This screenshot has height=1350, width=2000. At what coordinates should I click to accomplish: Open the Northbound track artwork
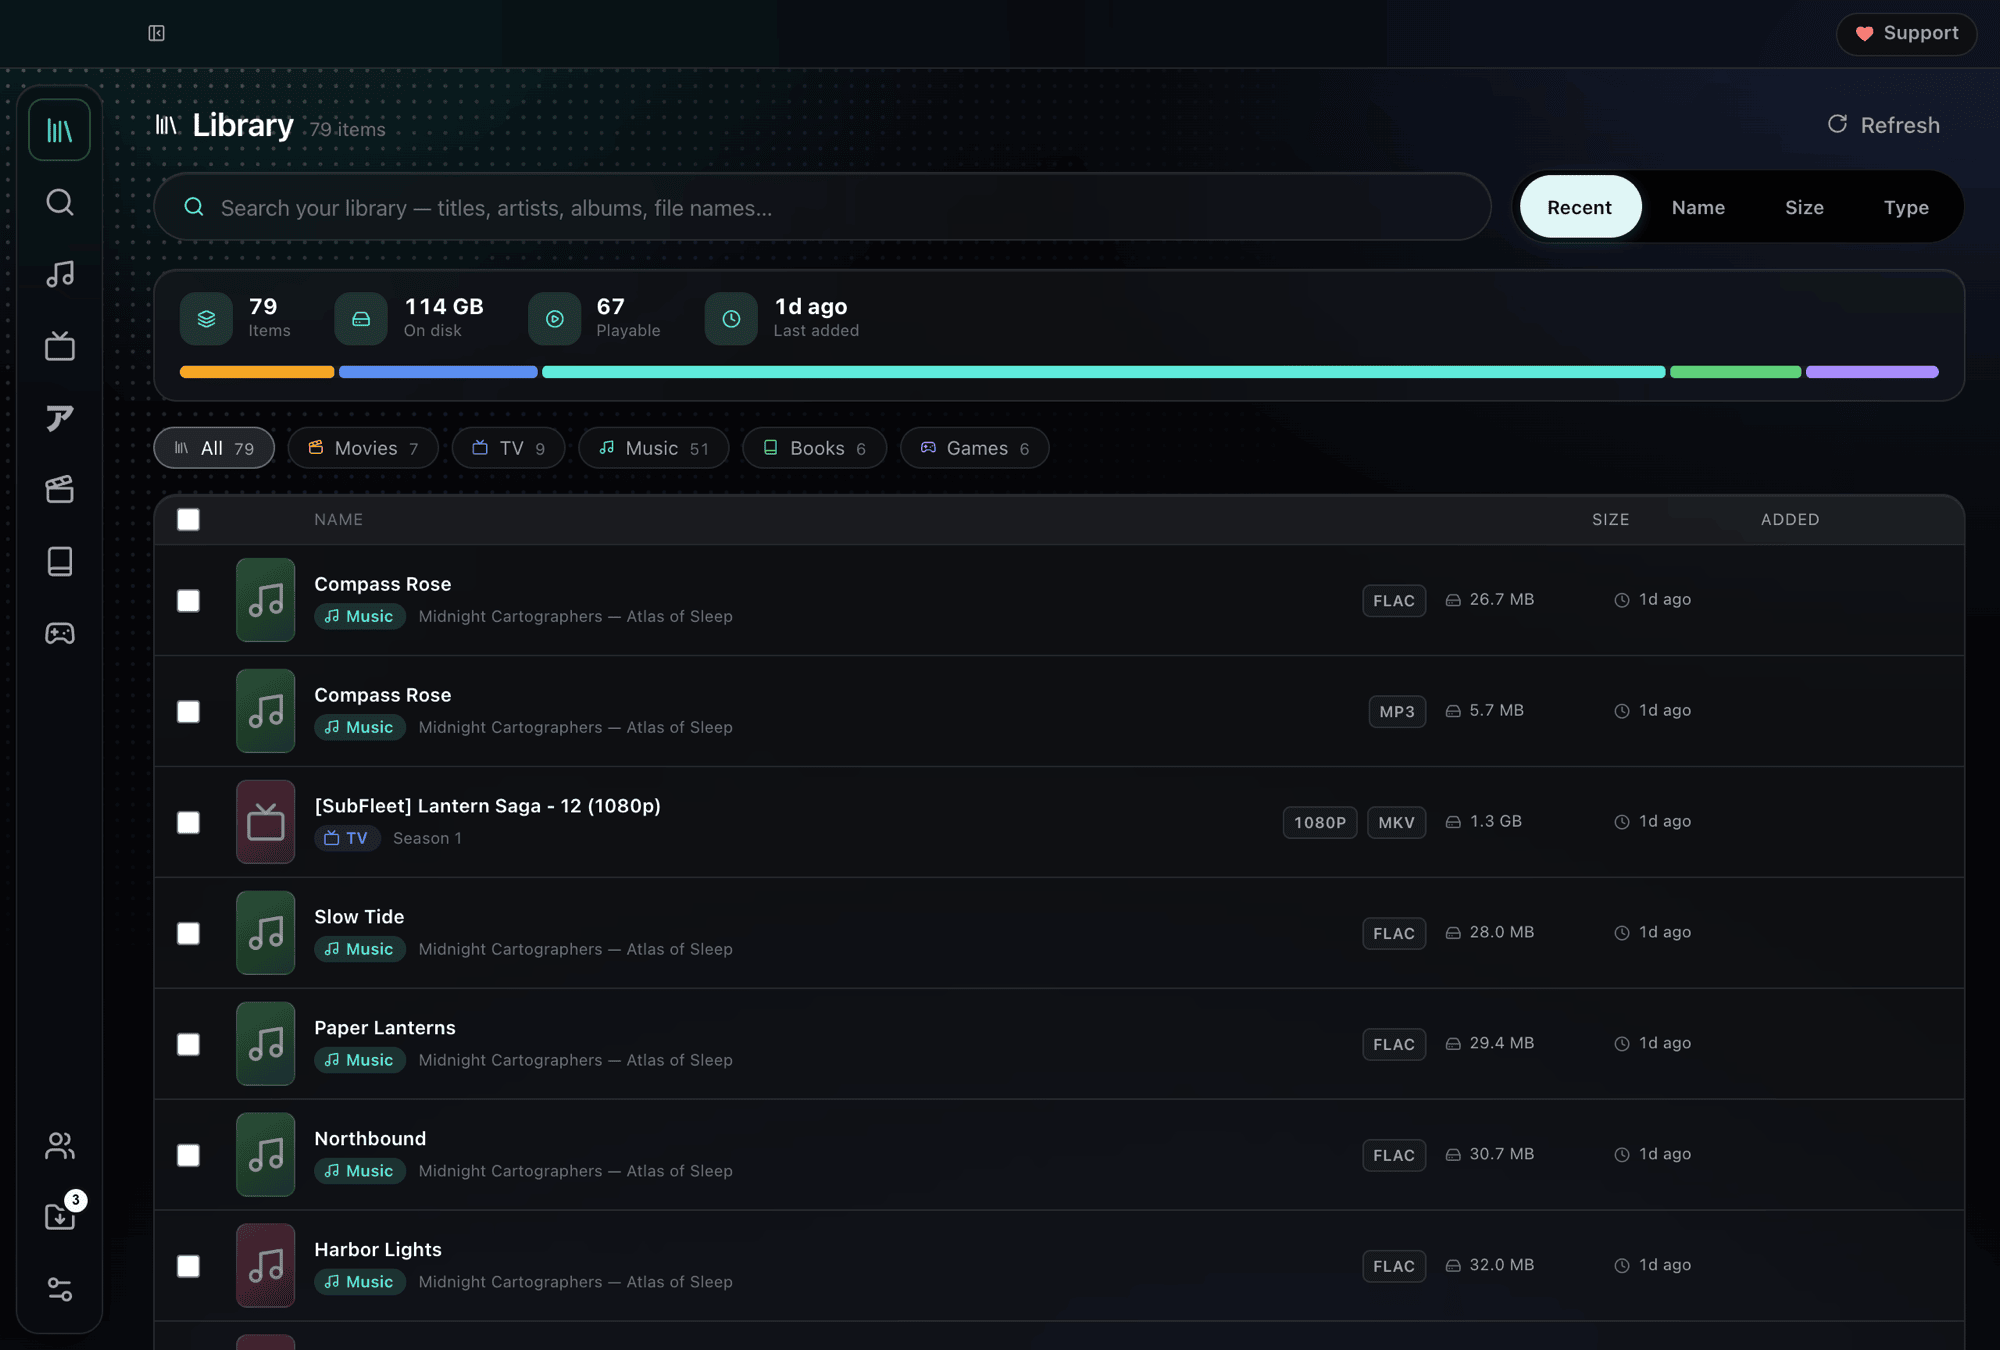point(265,1155)
